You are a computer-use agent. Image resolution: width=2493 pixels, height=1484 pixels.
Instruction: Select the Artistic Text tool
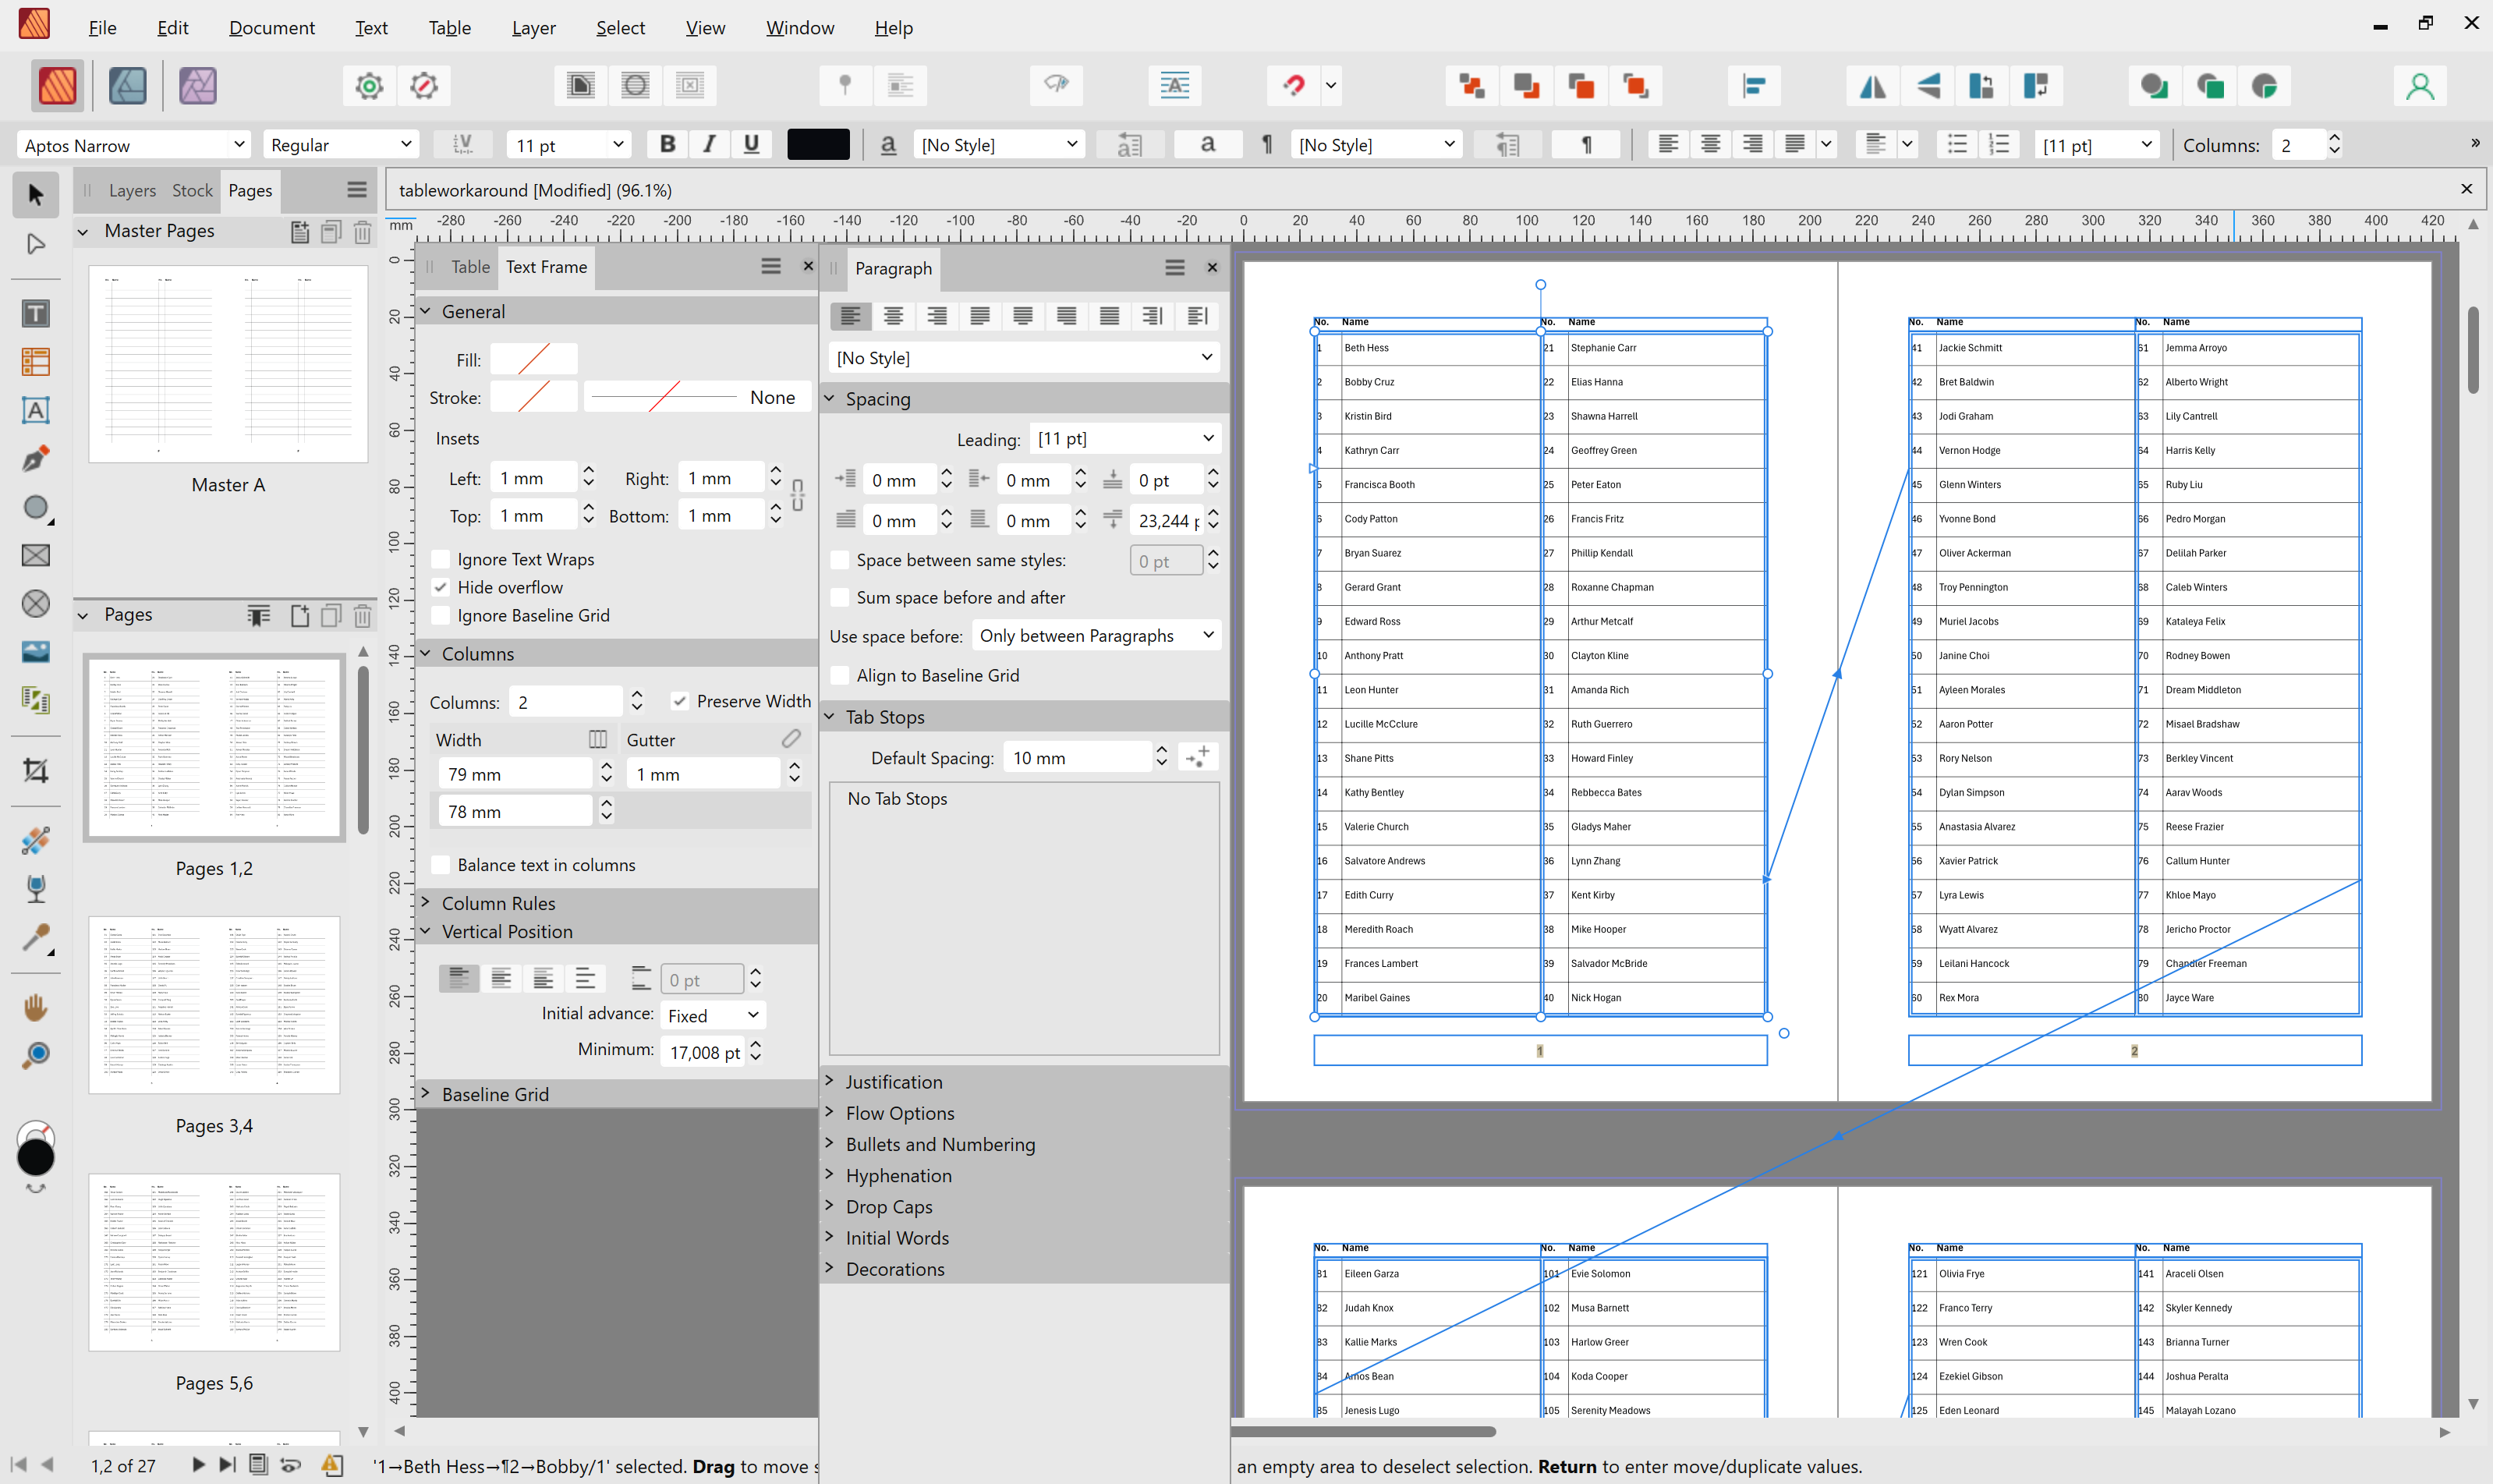[x=36, y=410]
